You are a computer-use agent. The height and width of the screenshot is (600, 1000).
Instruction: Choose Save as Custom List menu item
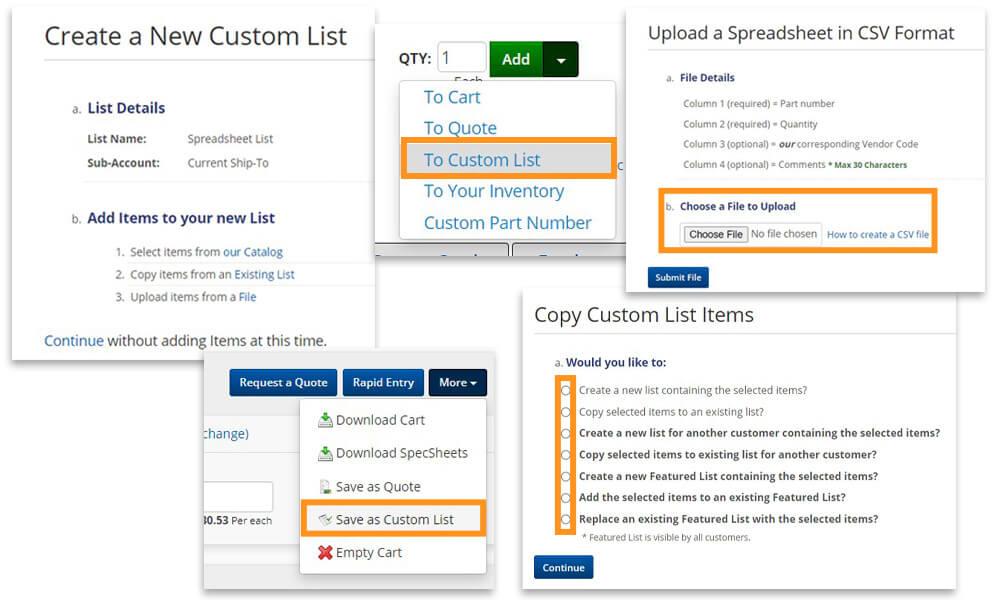pyautogui.click(x=394, y=520)
